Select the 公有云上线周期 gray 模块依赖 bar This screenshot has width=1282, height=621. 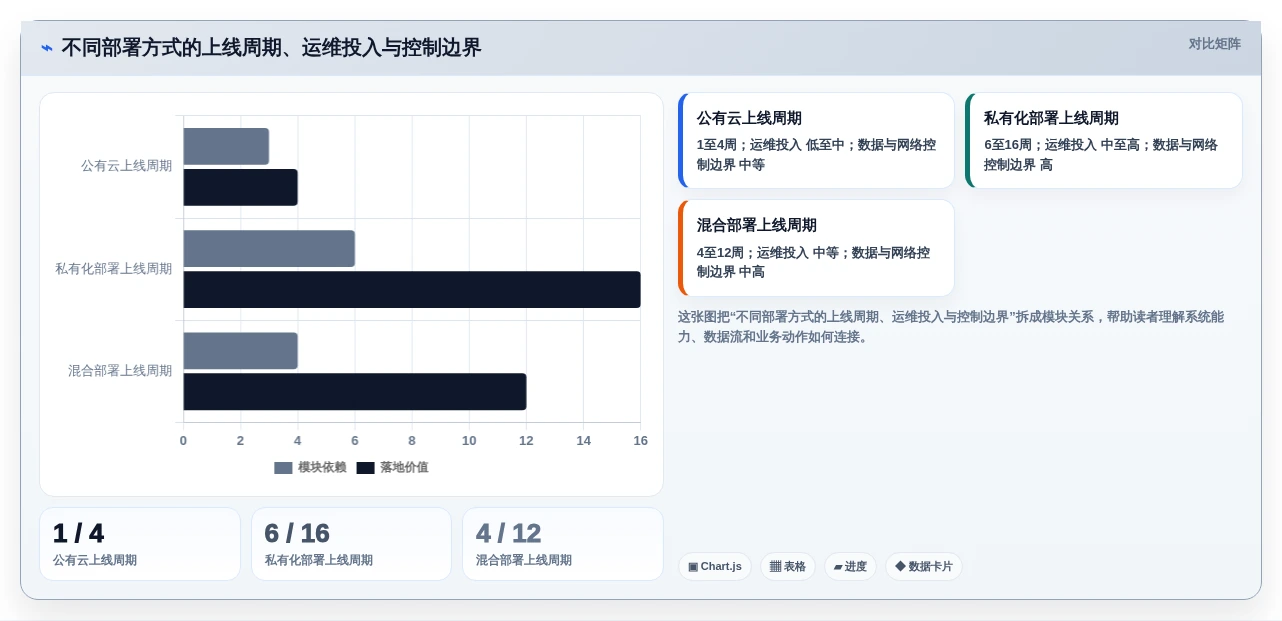click(x=226, y=146)
